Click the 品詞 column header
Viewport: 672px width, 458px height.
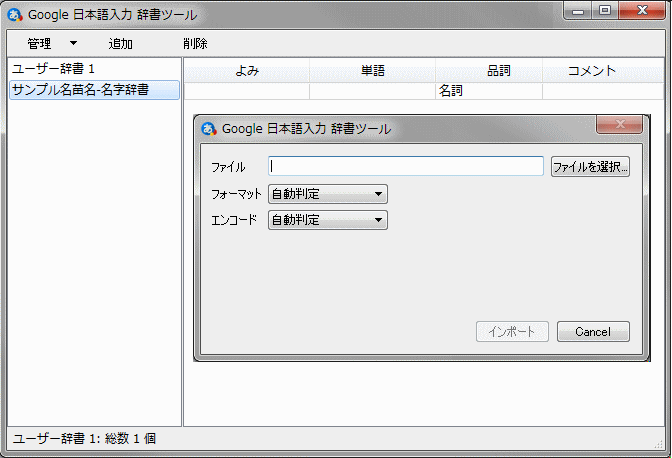[x=489, y=70]
